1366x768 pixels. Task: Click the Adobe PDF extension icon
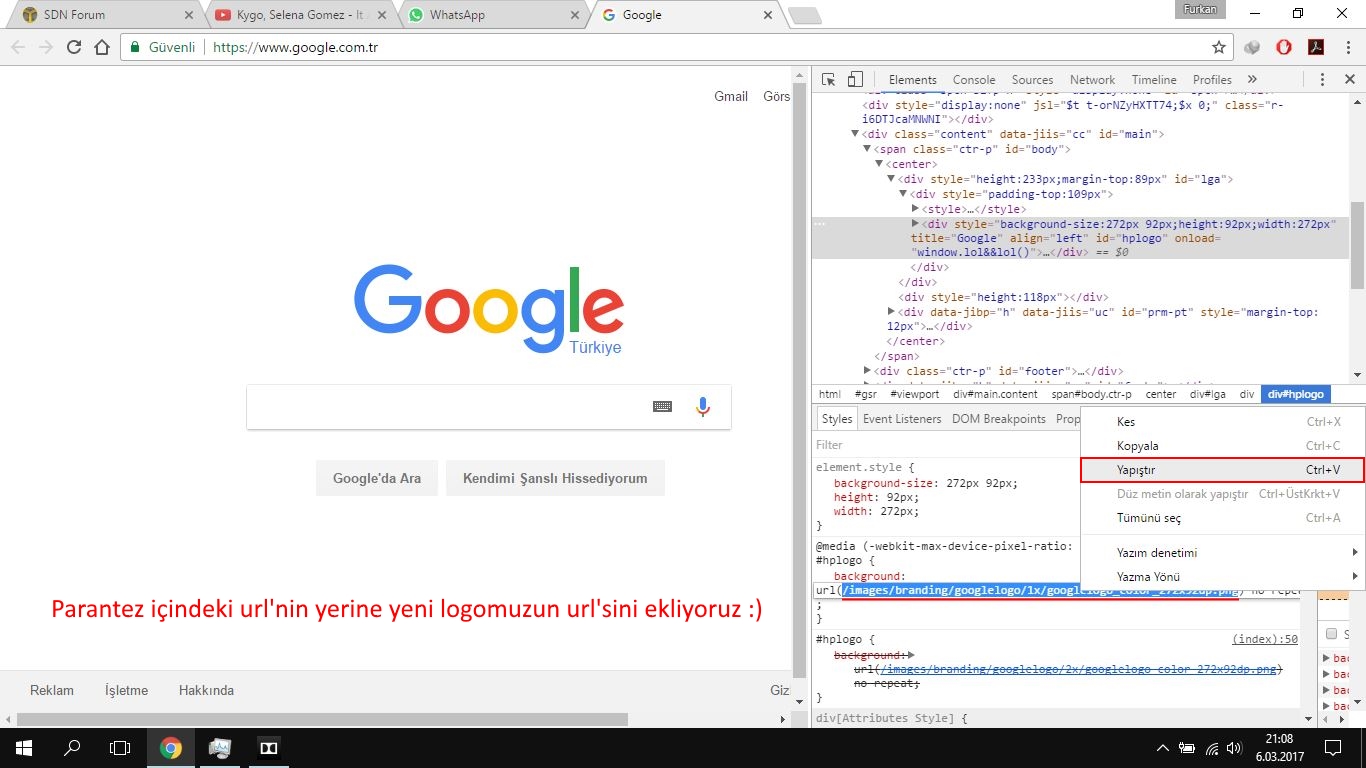(x=1317, y=47)
